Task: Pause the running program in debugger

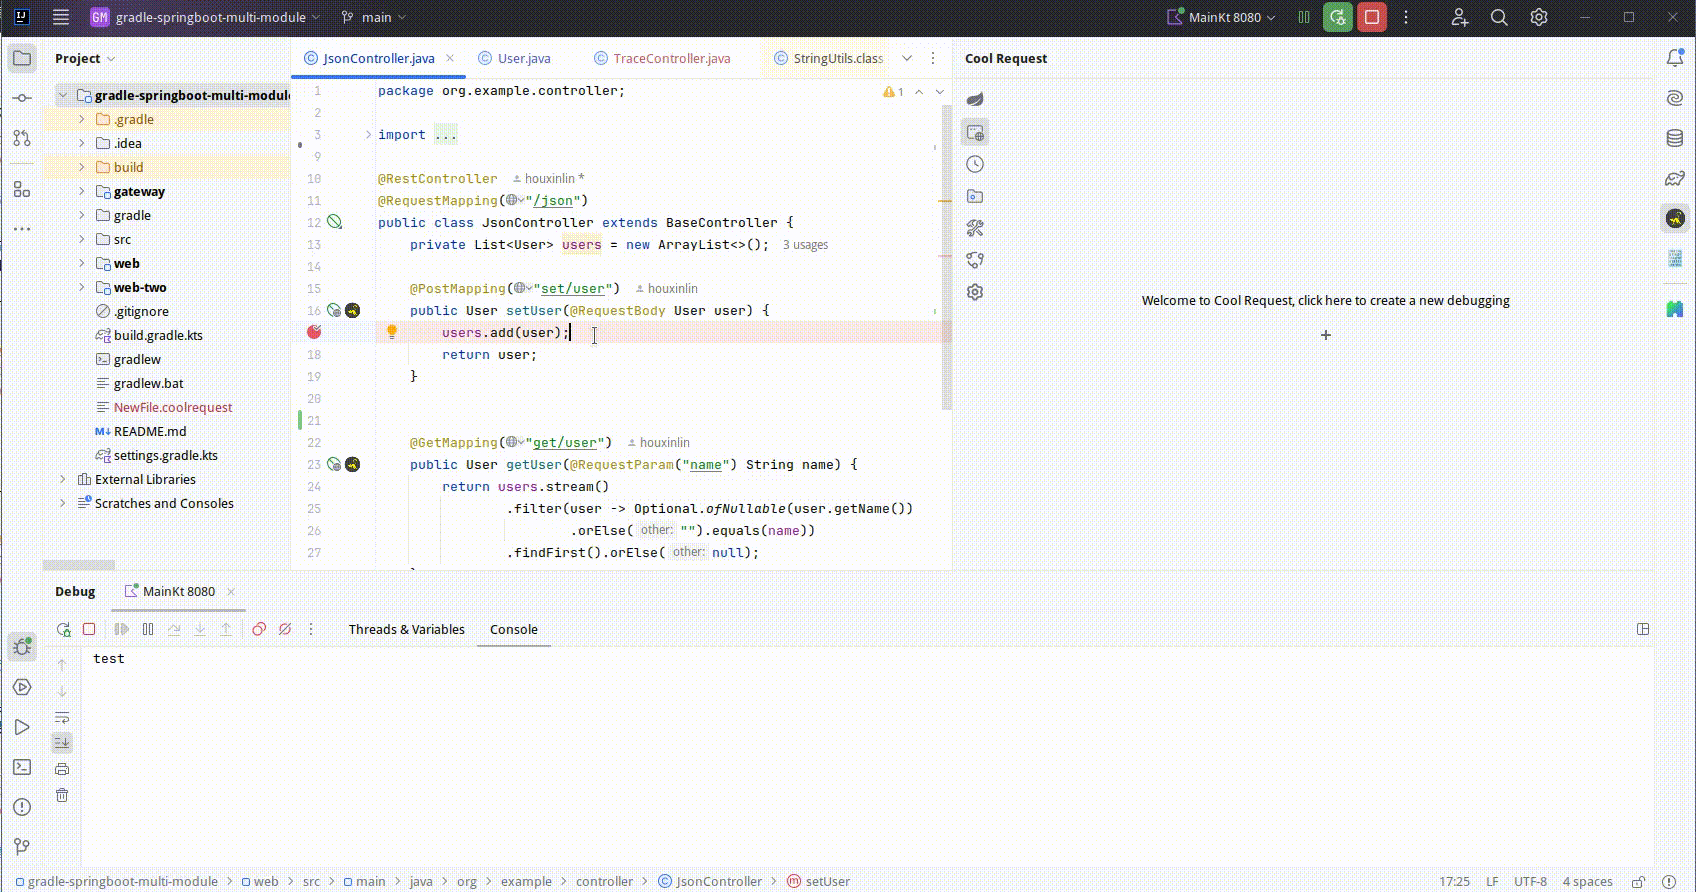Action: click(x=148, y=629)
